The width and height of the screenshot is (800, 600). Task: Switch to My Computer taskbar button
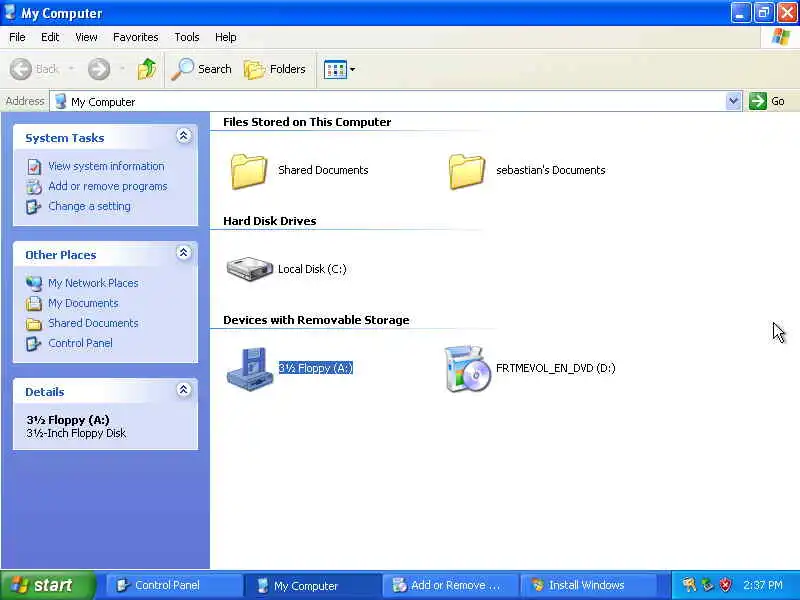(x=312, y=585)
